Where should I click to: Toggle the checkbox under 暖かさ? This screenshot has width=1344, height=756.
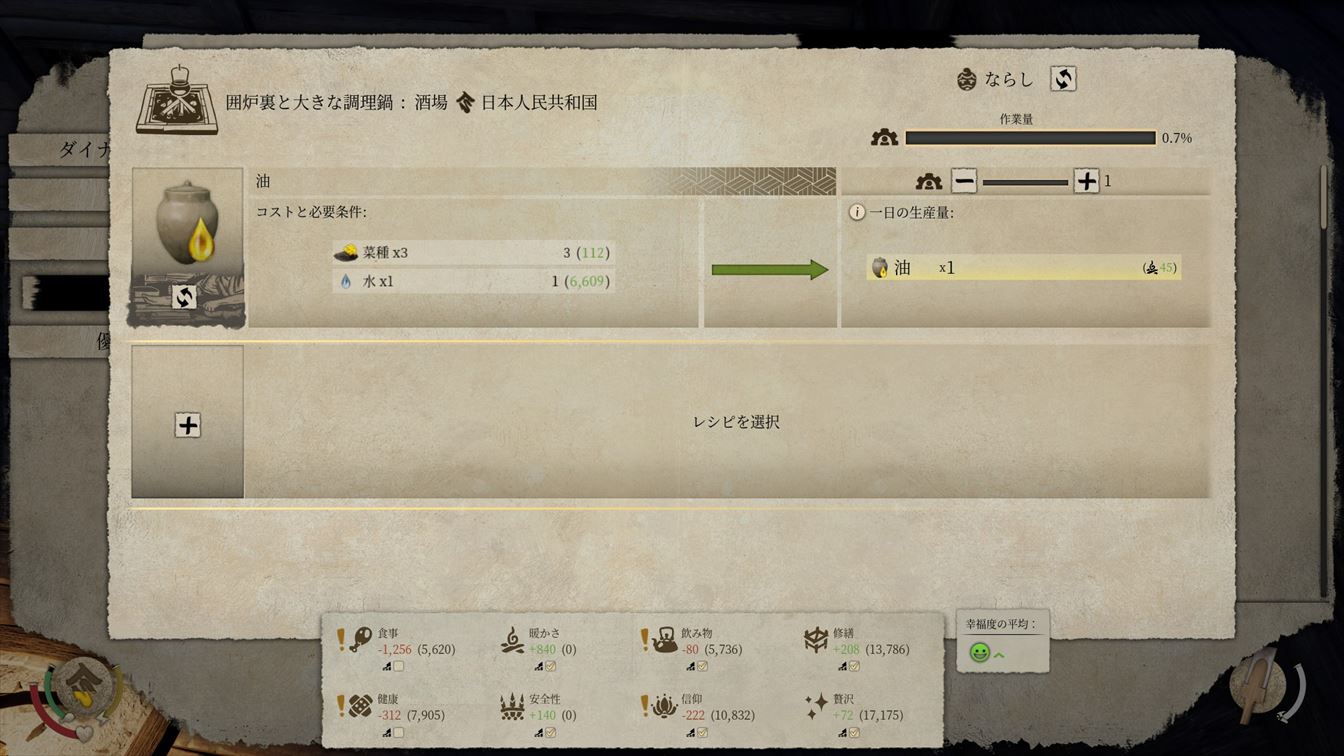tap(550, 666)
